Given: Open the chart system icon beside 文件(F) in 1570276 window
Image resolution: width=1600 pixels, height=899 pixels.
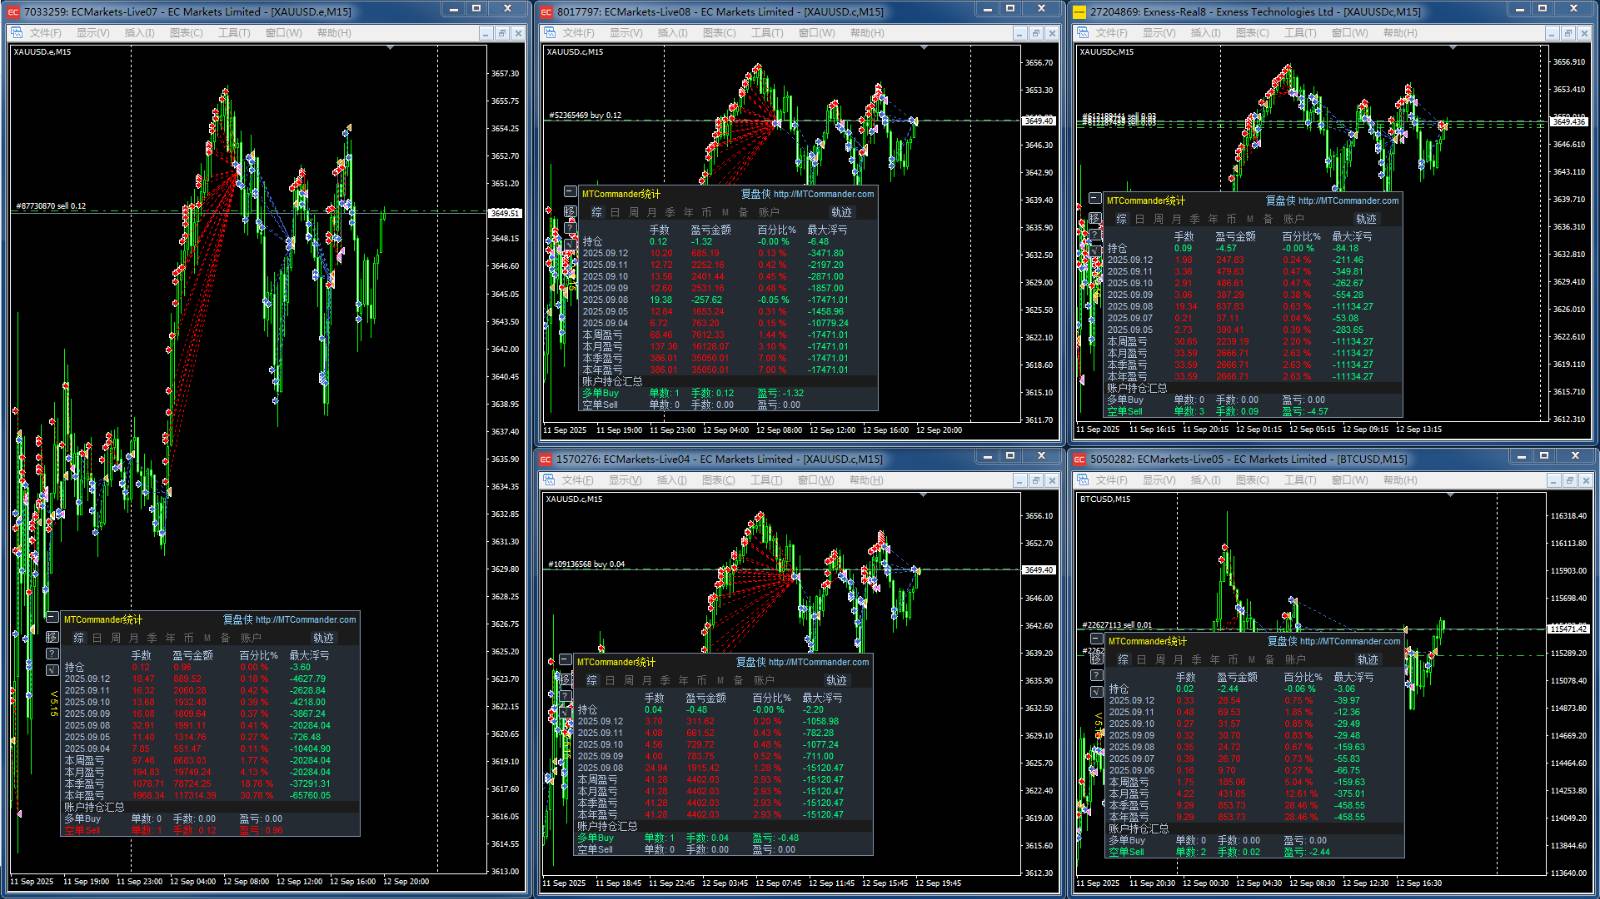Looking at the screenshot, I should point(550,480).
